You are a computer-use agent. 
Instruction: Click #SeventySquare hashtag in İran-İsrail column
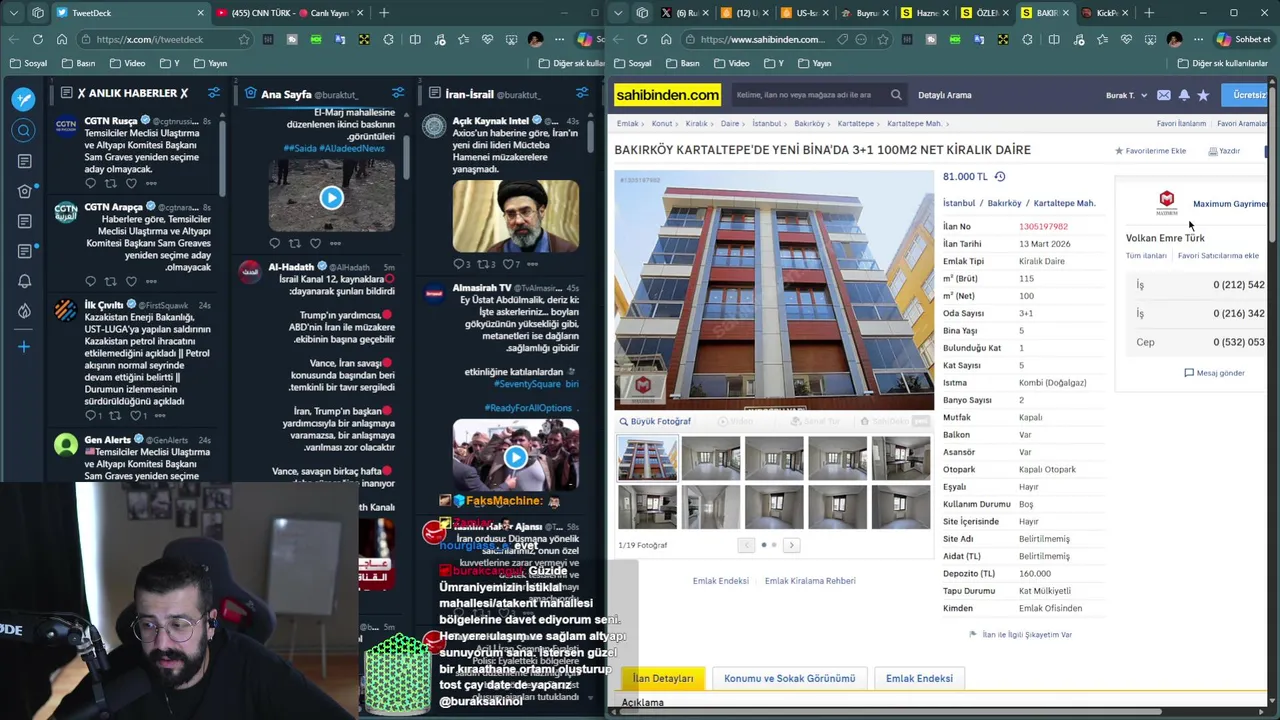525,384
